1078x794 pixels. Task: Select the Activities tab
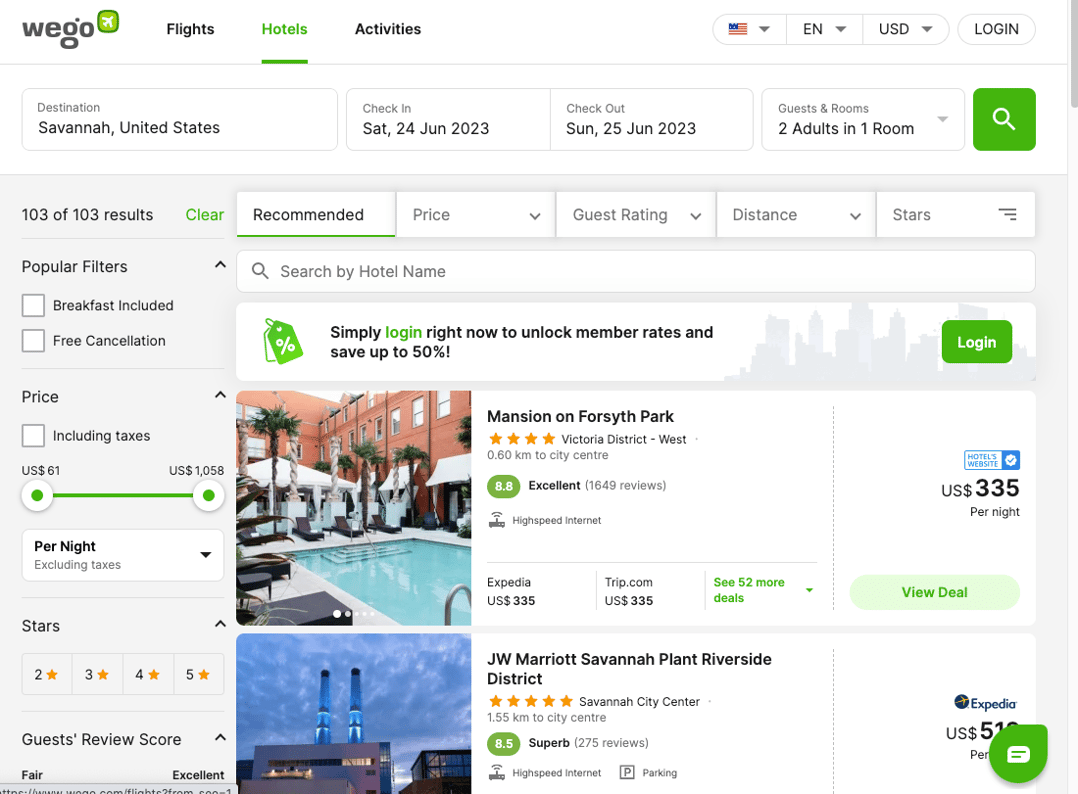(388, 29)
